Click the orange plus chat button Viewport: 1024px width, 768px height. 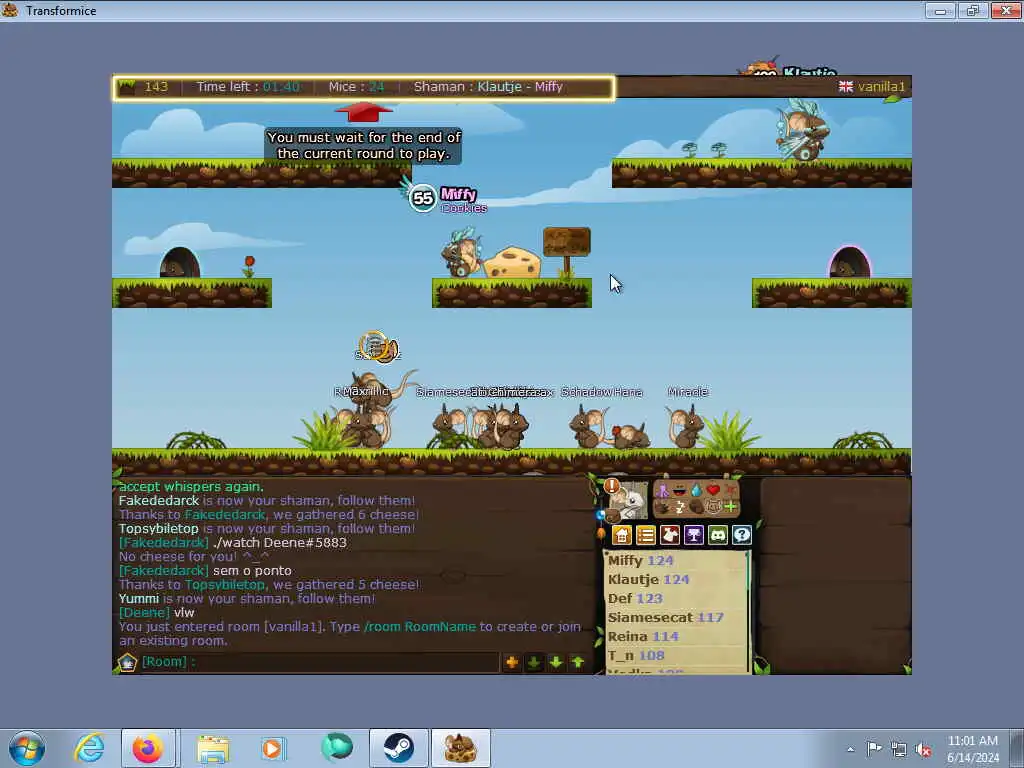(512, 662)
